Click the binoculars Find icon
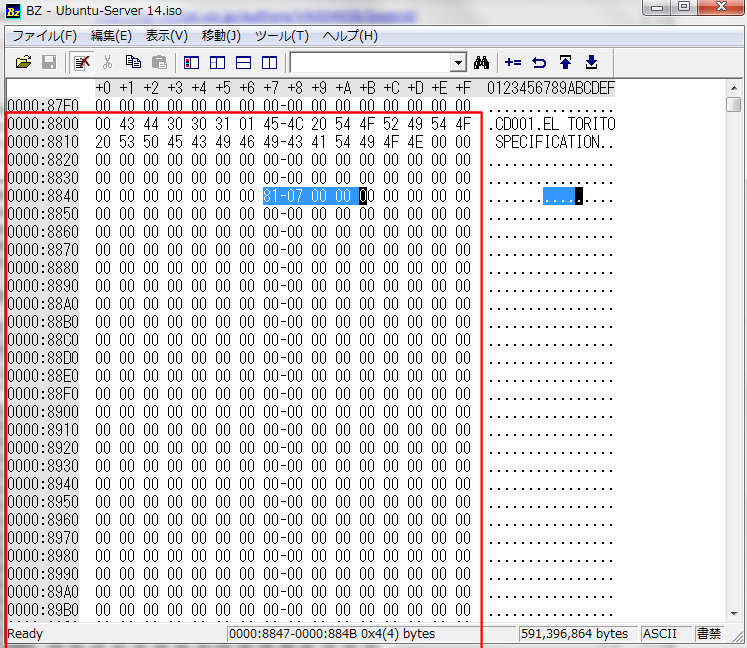 pos(481,62)
